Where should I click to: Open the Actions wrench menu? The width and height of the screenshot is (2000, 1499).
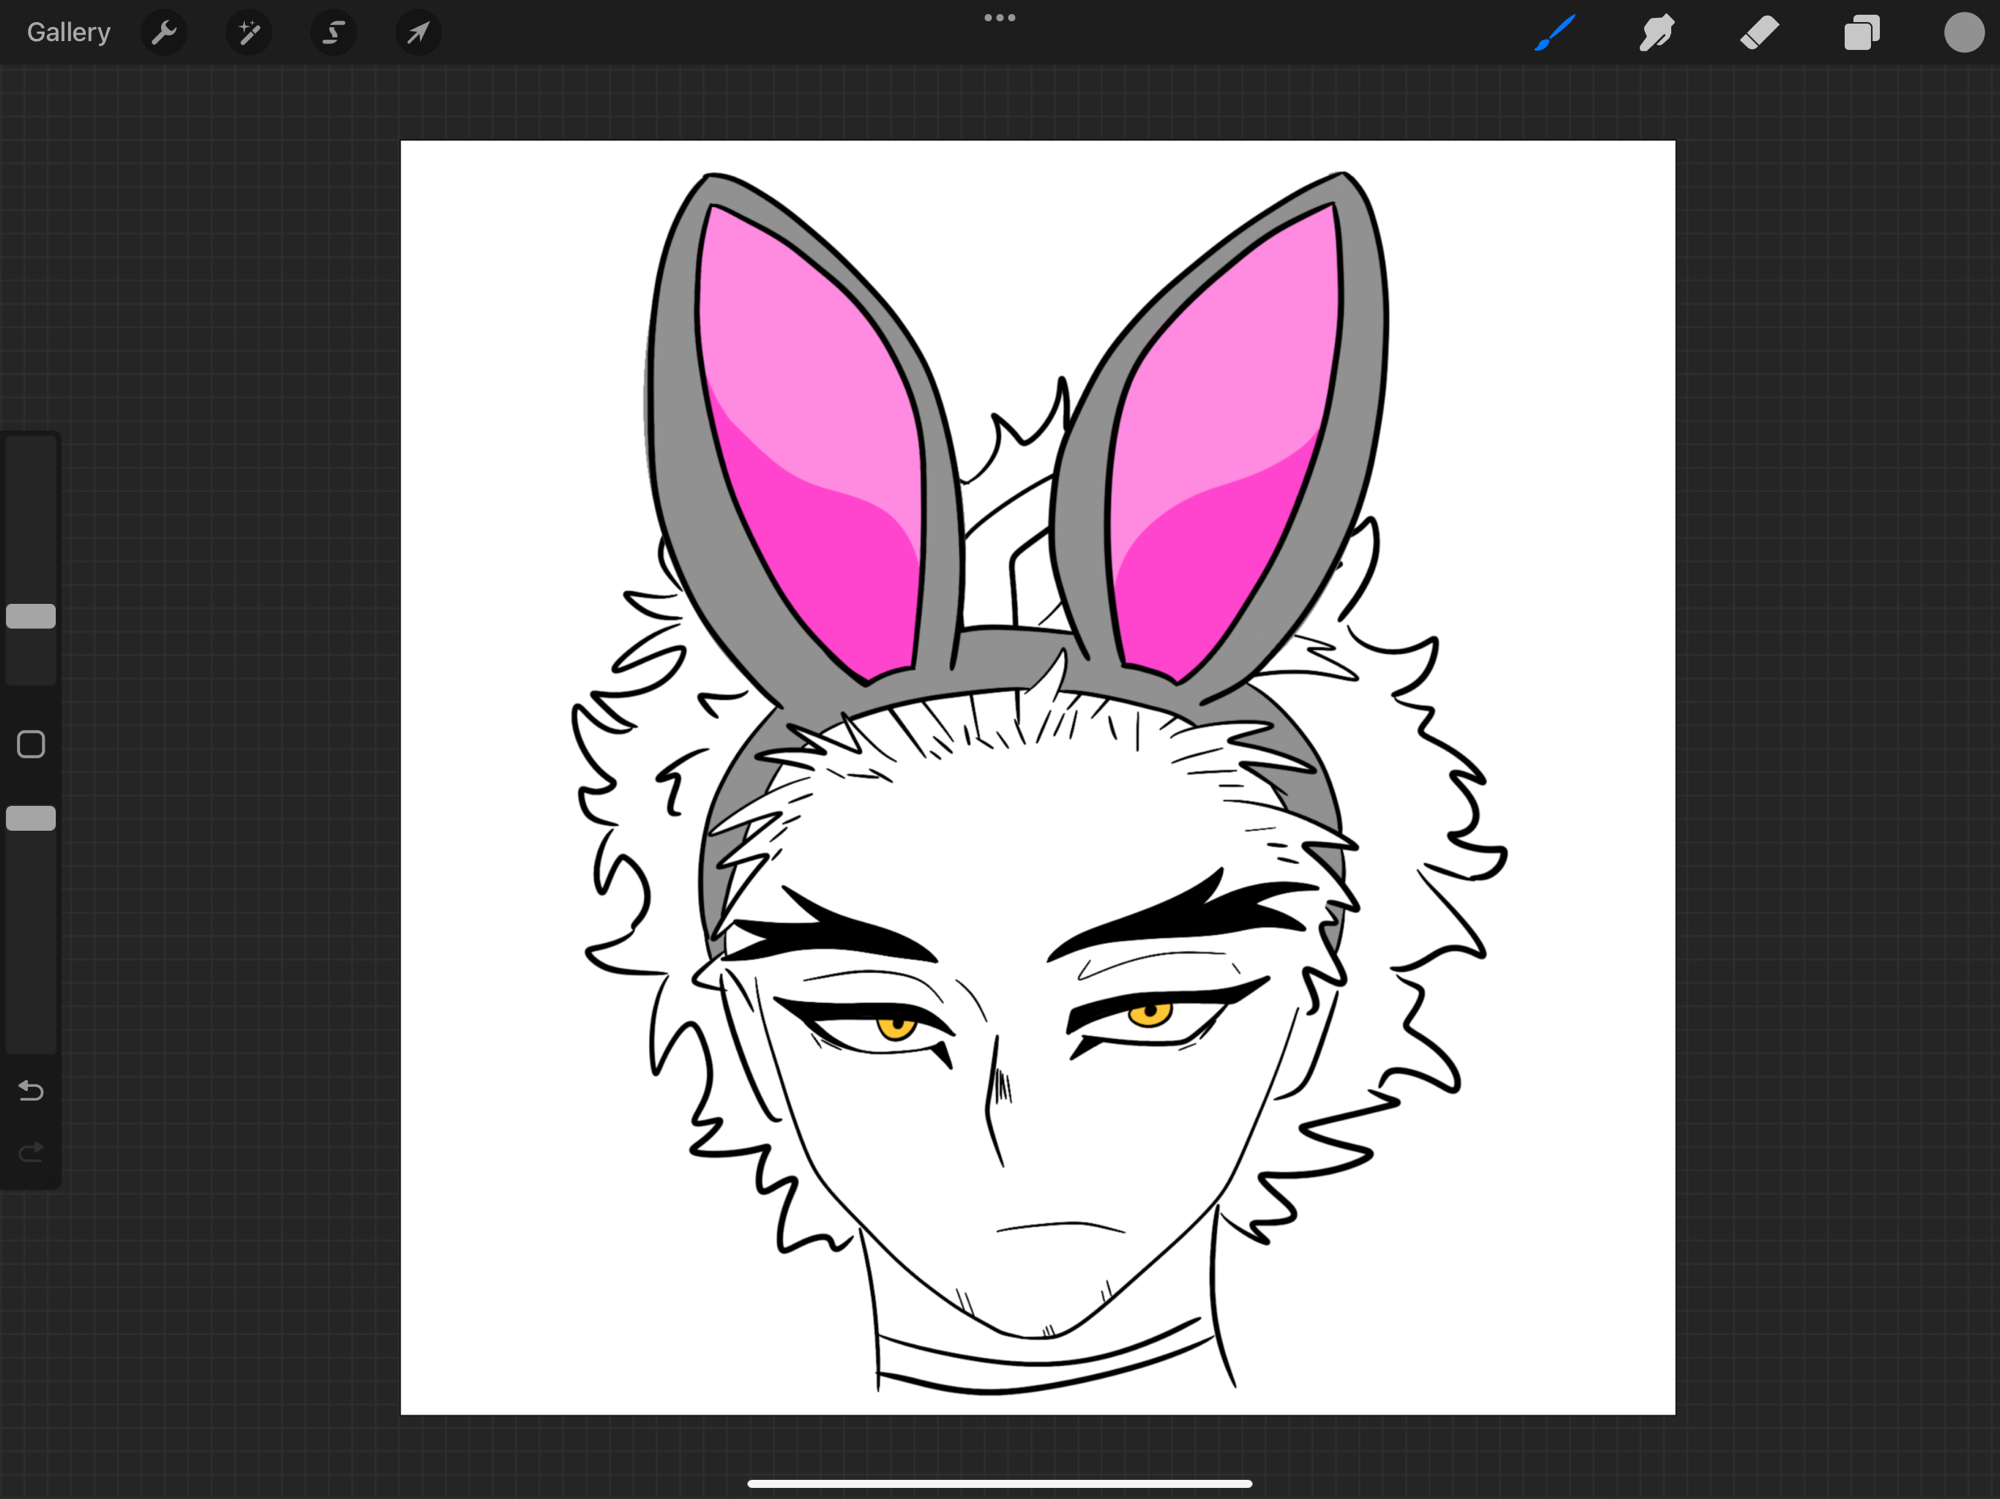pos(164,33)
